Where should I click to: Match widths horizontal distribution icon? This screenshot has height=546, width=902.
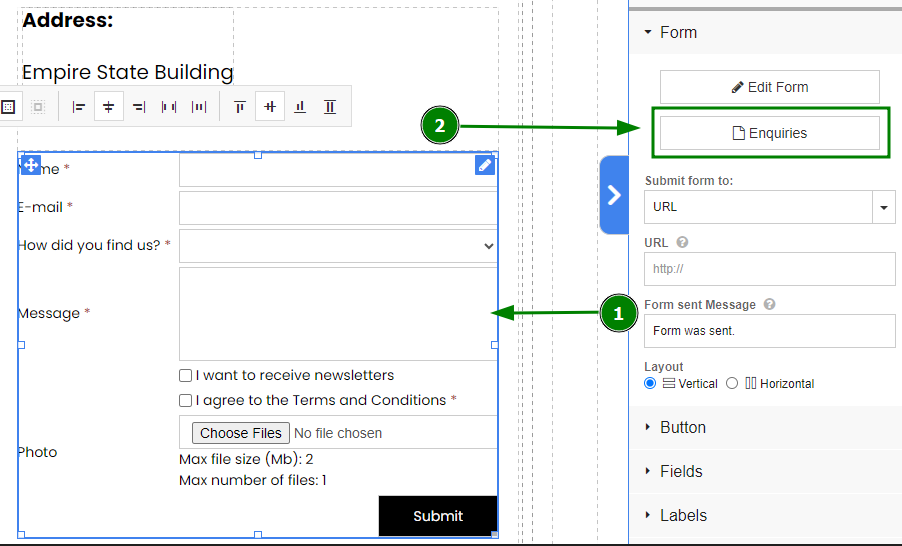coord(198,107)
